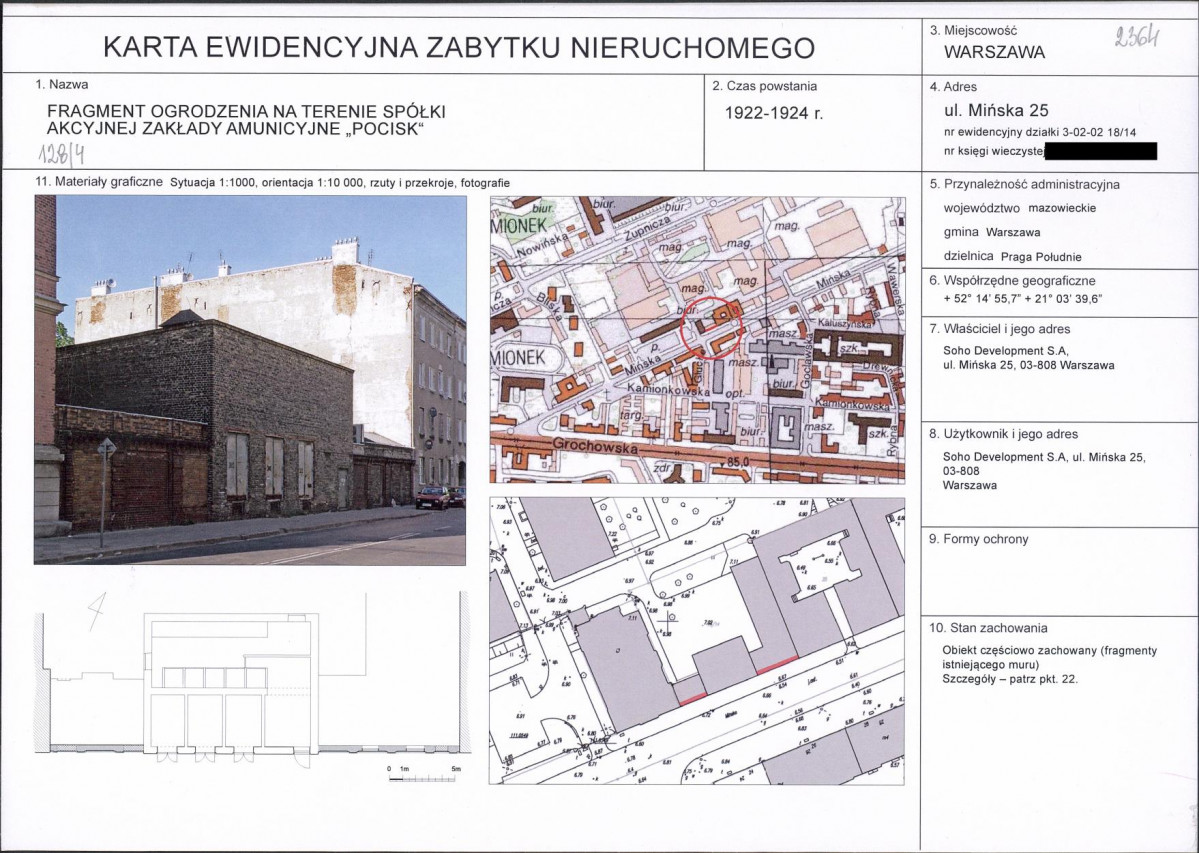This screenshot has height=853, width=1199.
Task: Click the label '9. Formy ochrony'
Action: click(x=979, y=539)
